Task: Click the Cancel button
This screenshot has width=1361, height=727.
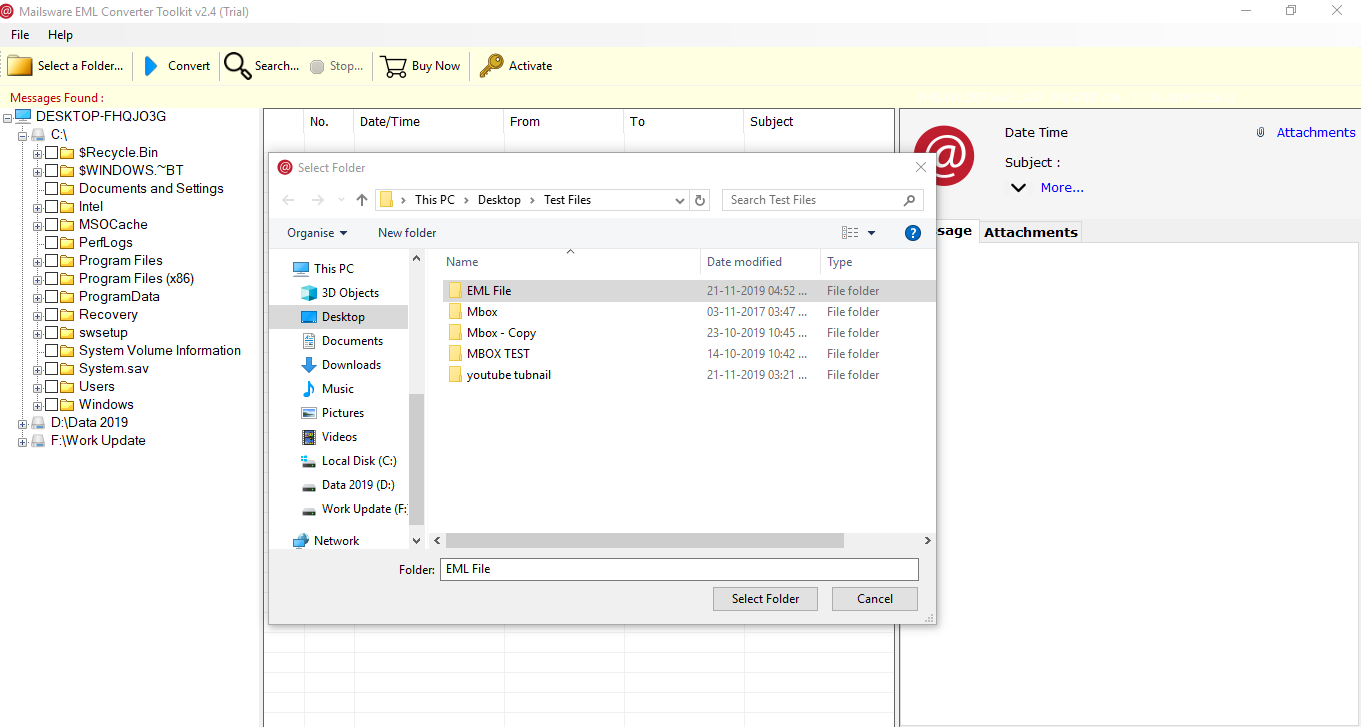Action: (x=875, y=599)
